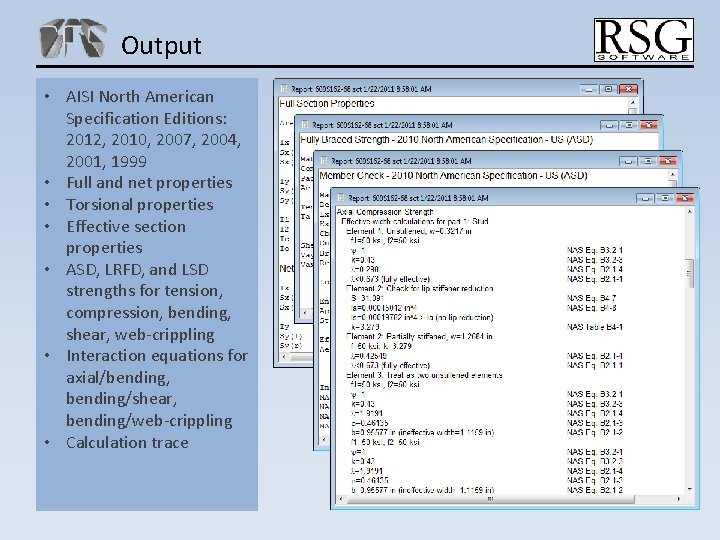720x540 pixels.
Task: Click the 'Net' heading in Full Section Properties window
Action: (x=286, y=268)
